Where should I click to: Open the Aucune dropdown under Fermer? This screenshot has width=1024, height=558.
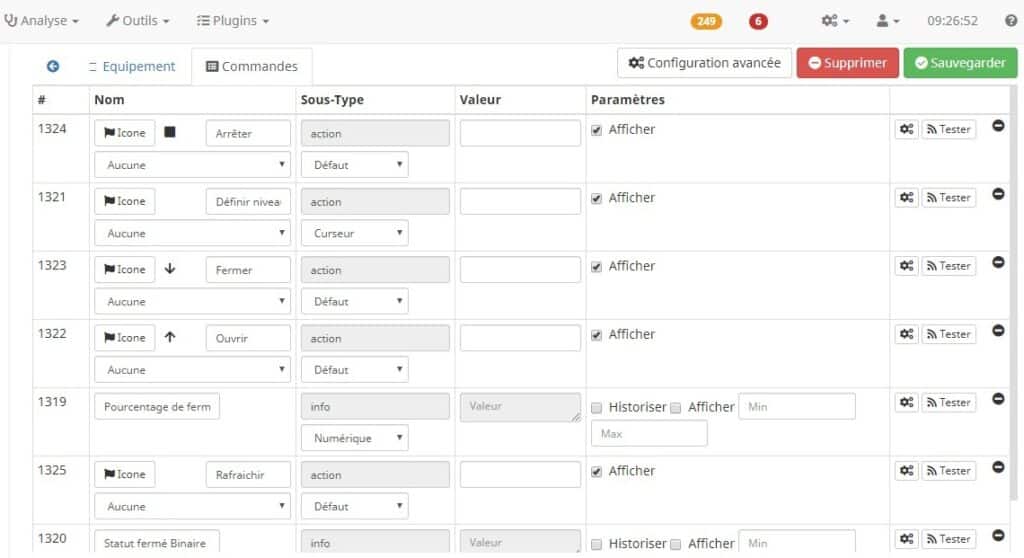click(192, 301)
